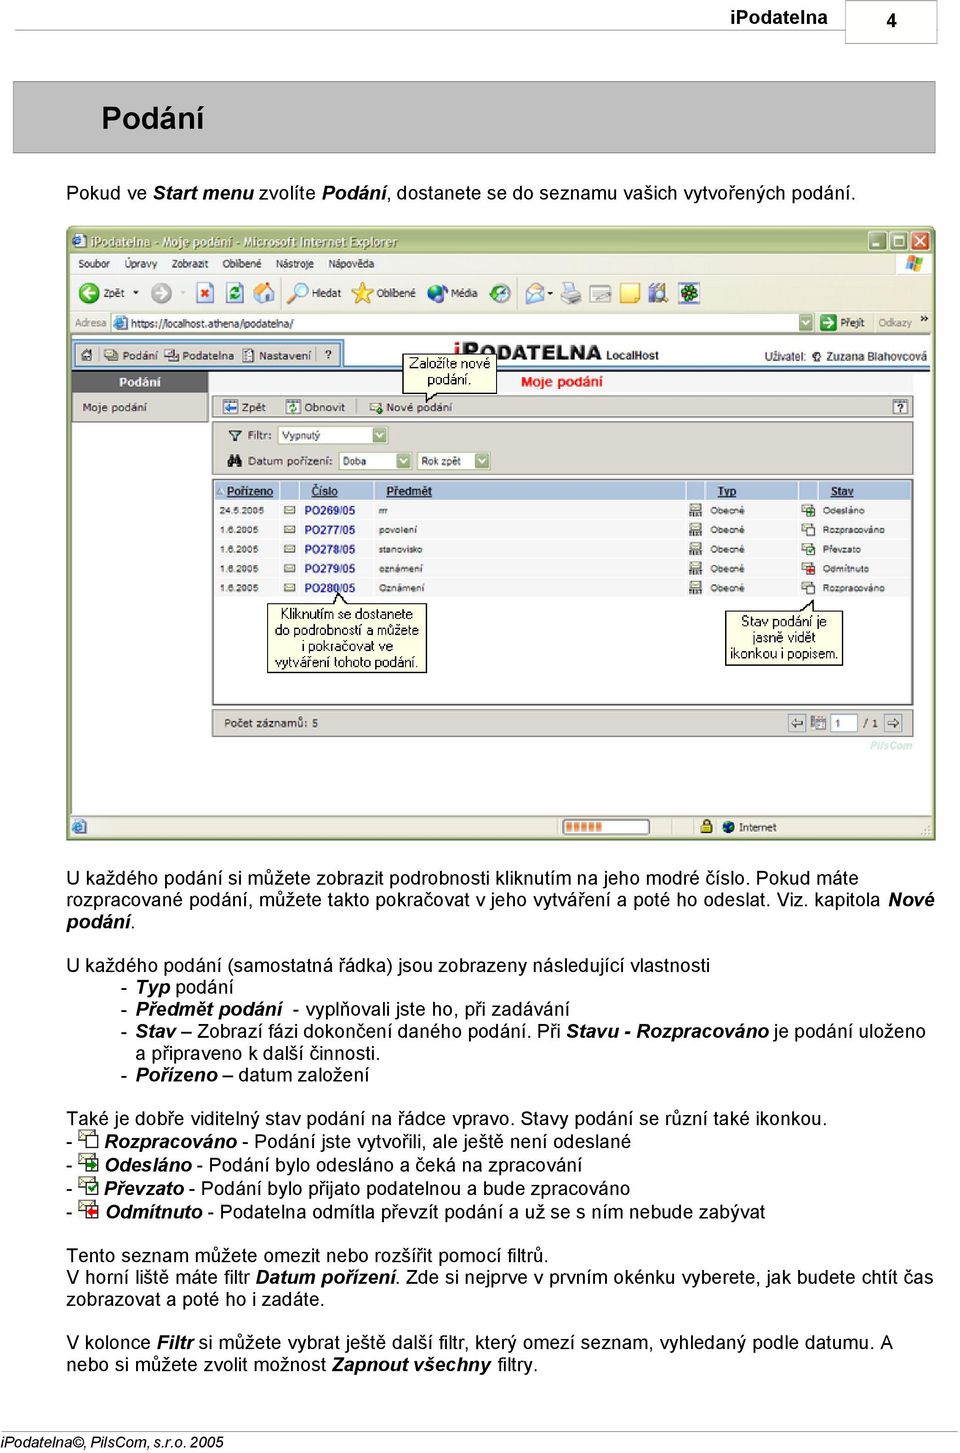Viewport: 960px width, 1453px height.
Task: Refresh the page via IE toolbar refresh icon
Action: coord(235,293)
